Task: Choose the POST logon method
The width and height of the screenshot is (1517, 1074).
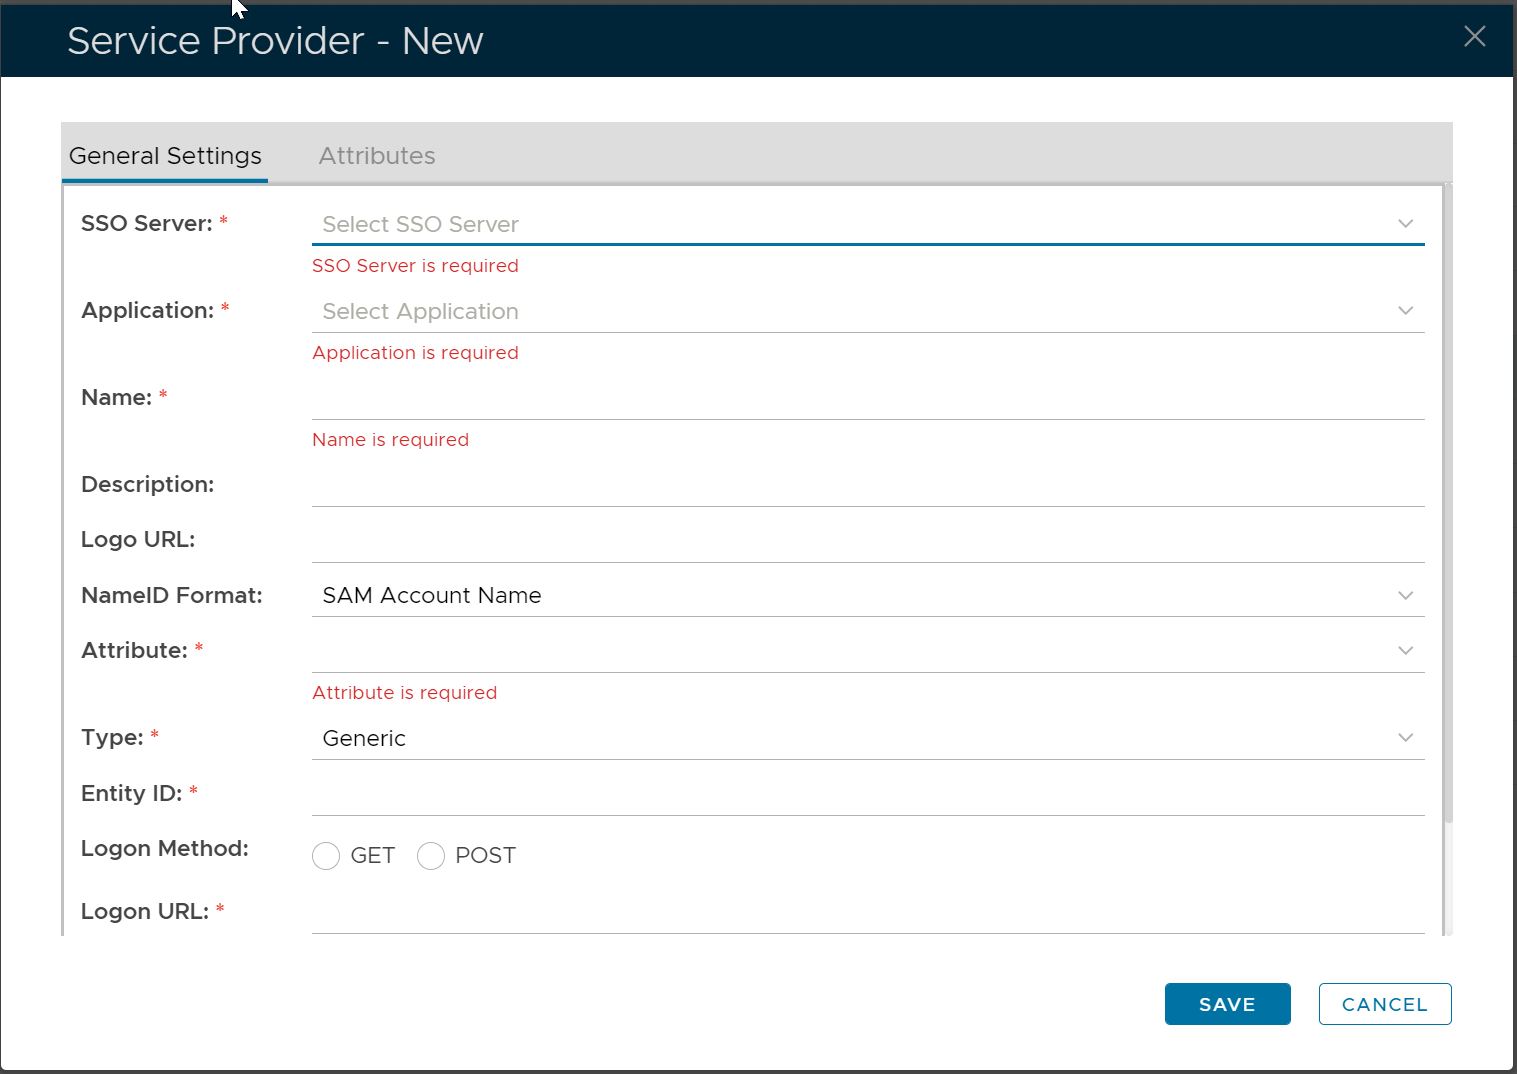Action: click(431, 856)
